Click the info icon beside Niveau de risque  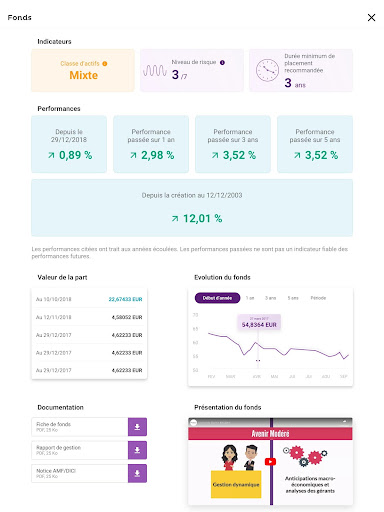pos(222,62)
